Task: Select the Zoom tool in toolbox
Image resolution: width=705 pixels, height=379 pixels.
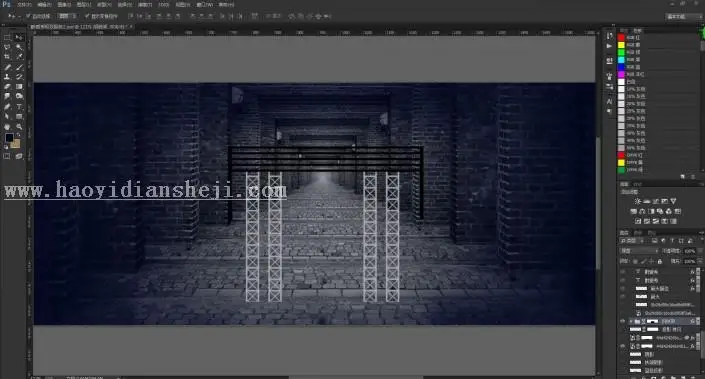Action: 19,126
